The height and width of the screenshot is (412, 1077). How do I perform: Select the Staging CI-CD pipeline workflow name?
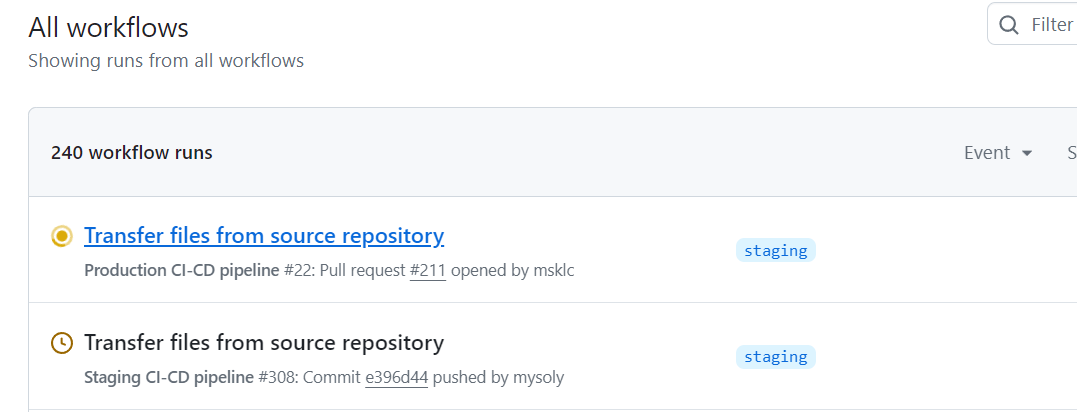(169, 378)
